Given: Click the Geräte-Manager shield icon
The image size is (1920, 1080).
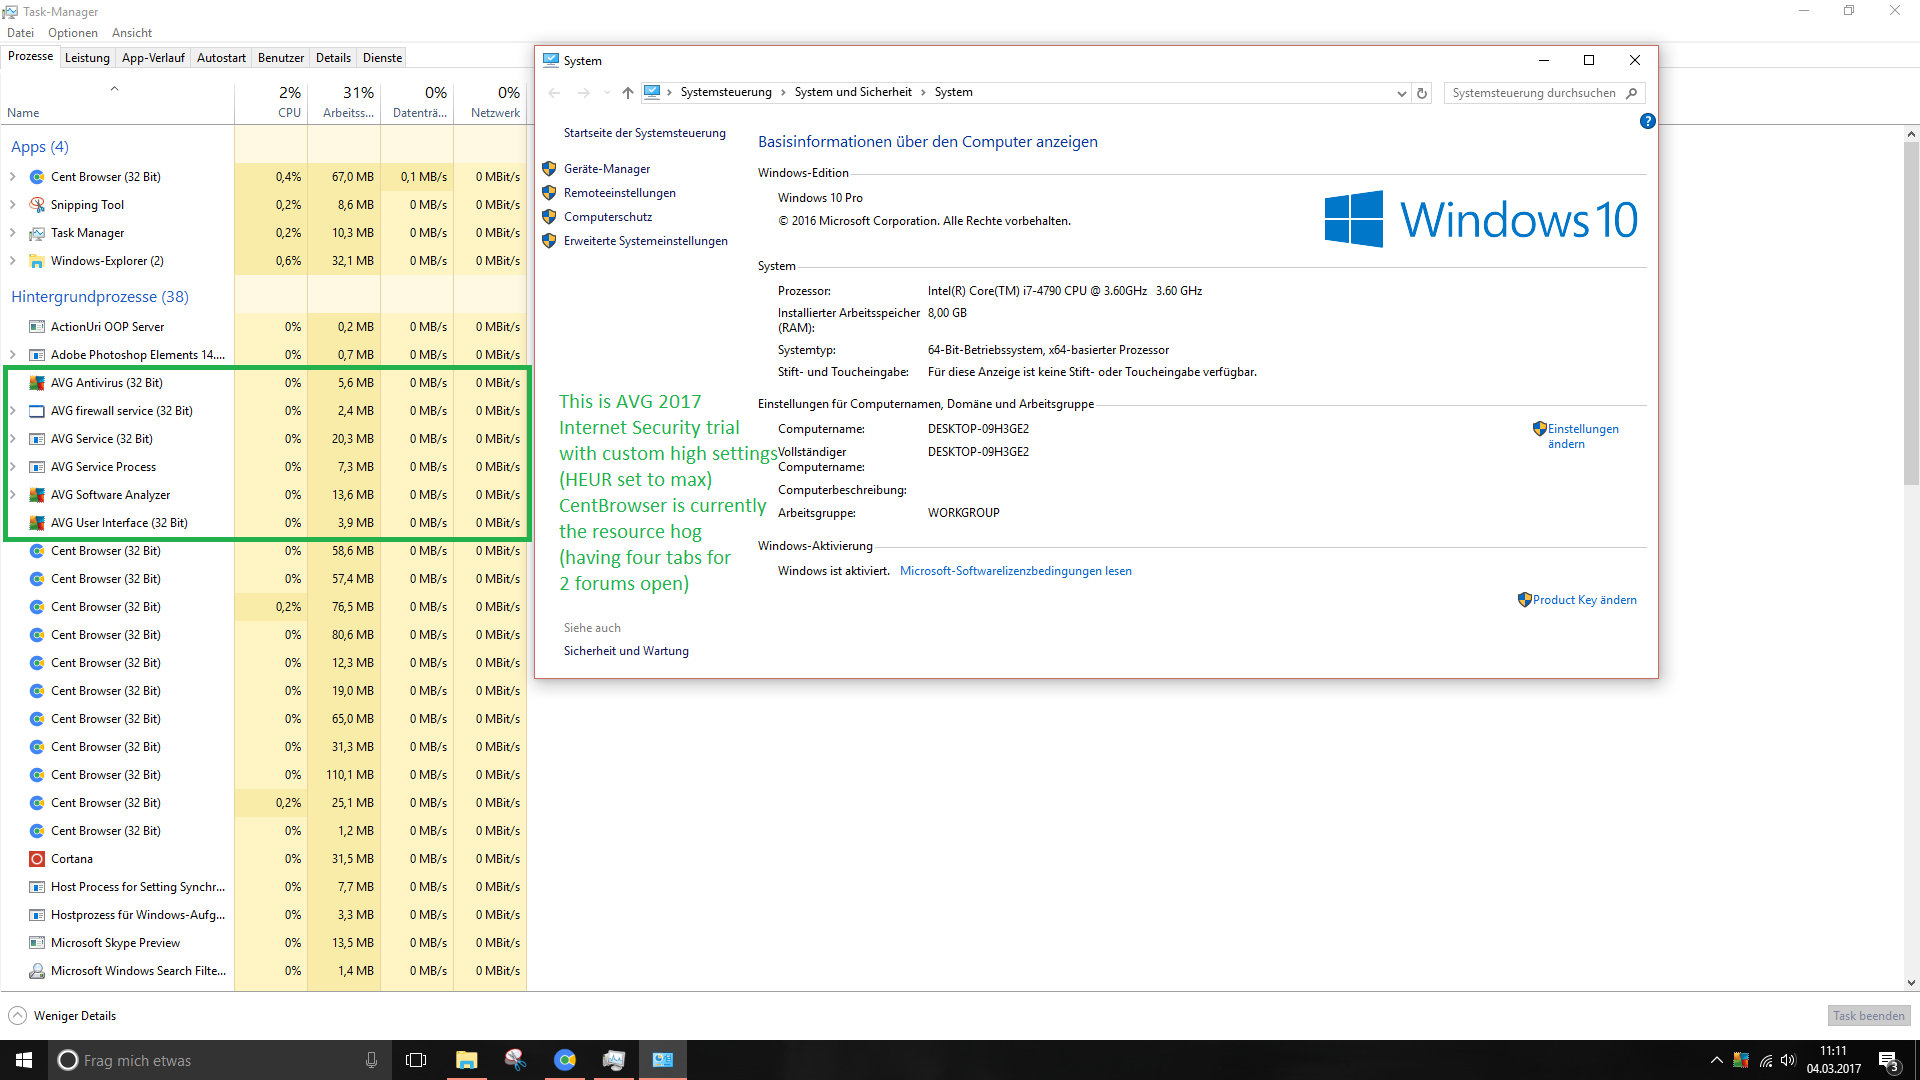Looking at the screenshot, I should pos(549,169).
